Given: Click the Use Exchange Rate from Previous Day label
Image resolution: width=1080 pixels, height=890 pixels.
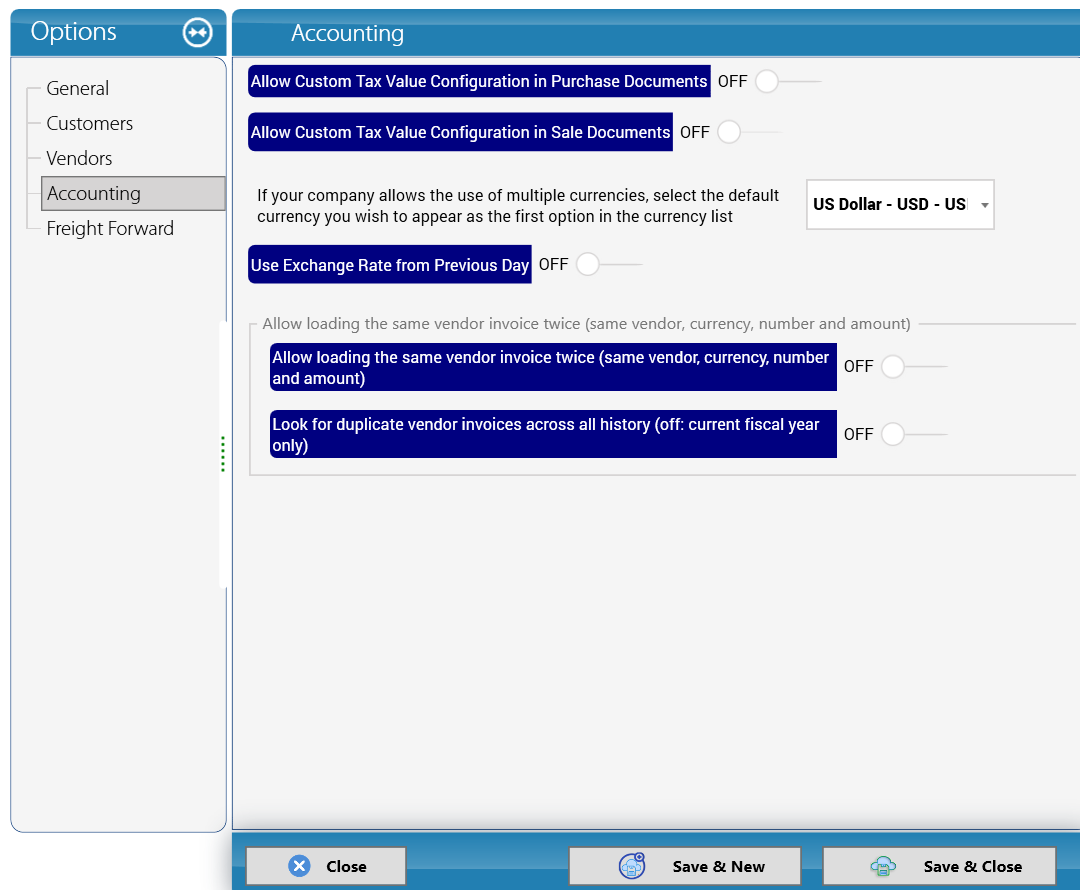Looking at the screenshot, I should click(x=390, y=265).
